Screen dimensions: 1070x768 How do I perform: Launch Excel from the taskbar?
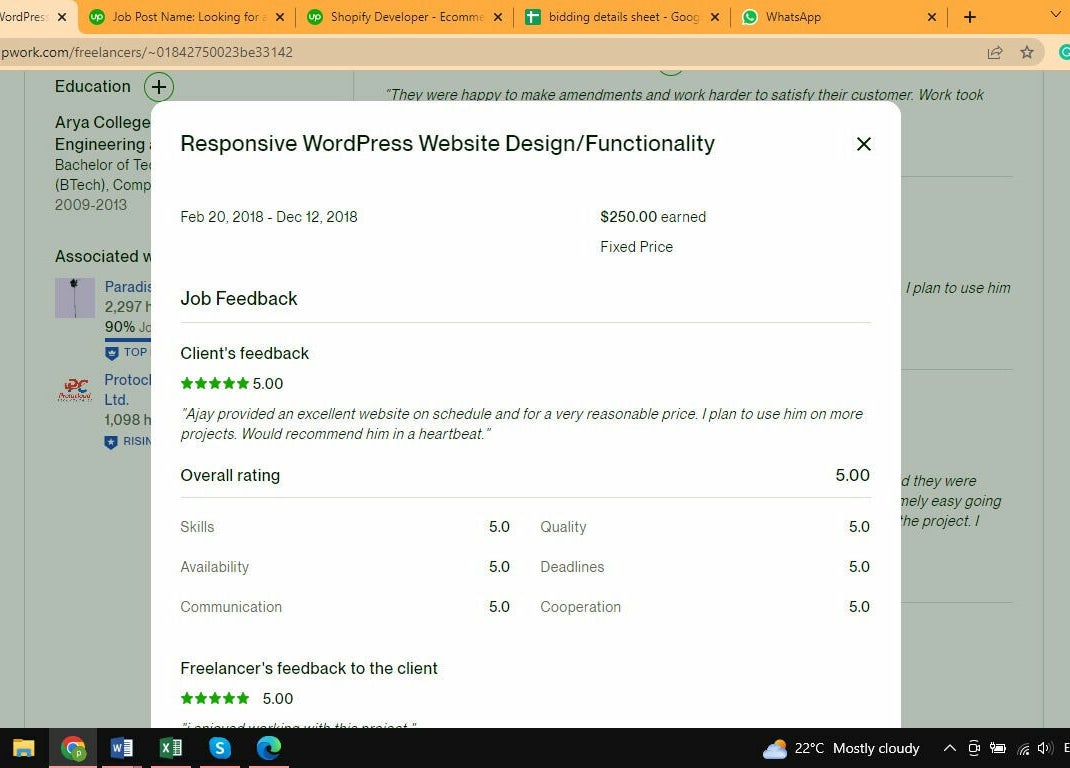(171, 748)
